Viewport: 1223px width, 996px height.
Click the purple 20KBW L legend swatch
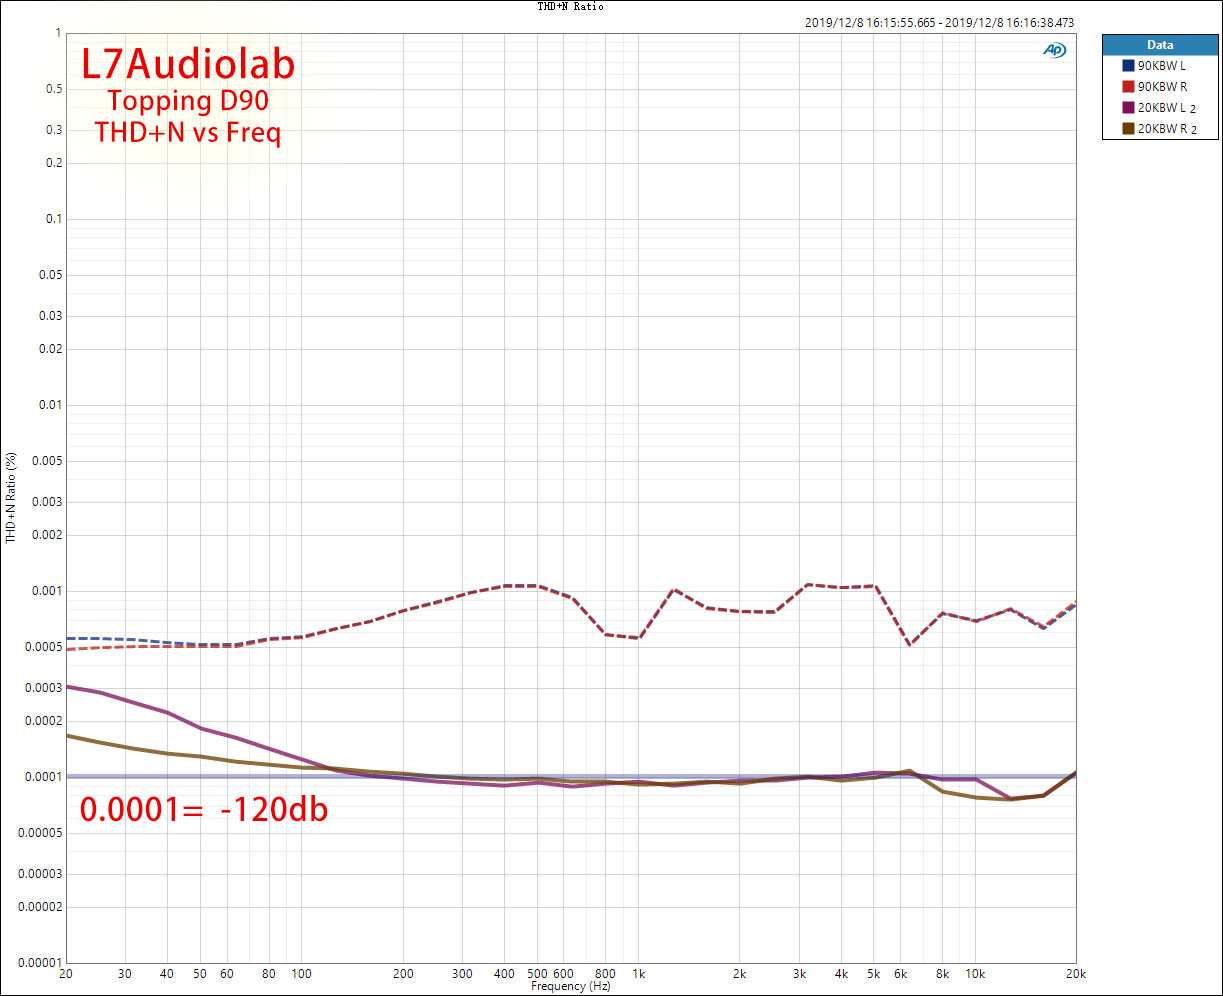(1128, 108)
